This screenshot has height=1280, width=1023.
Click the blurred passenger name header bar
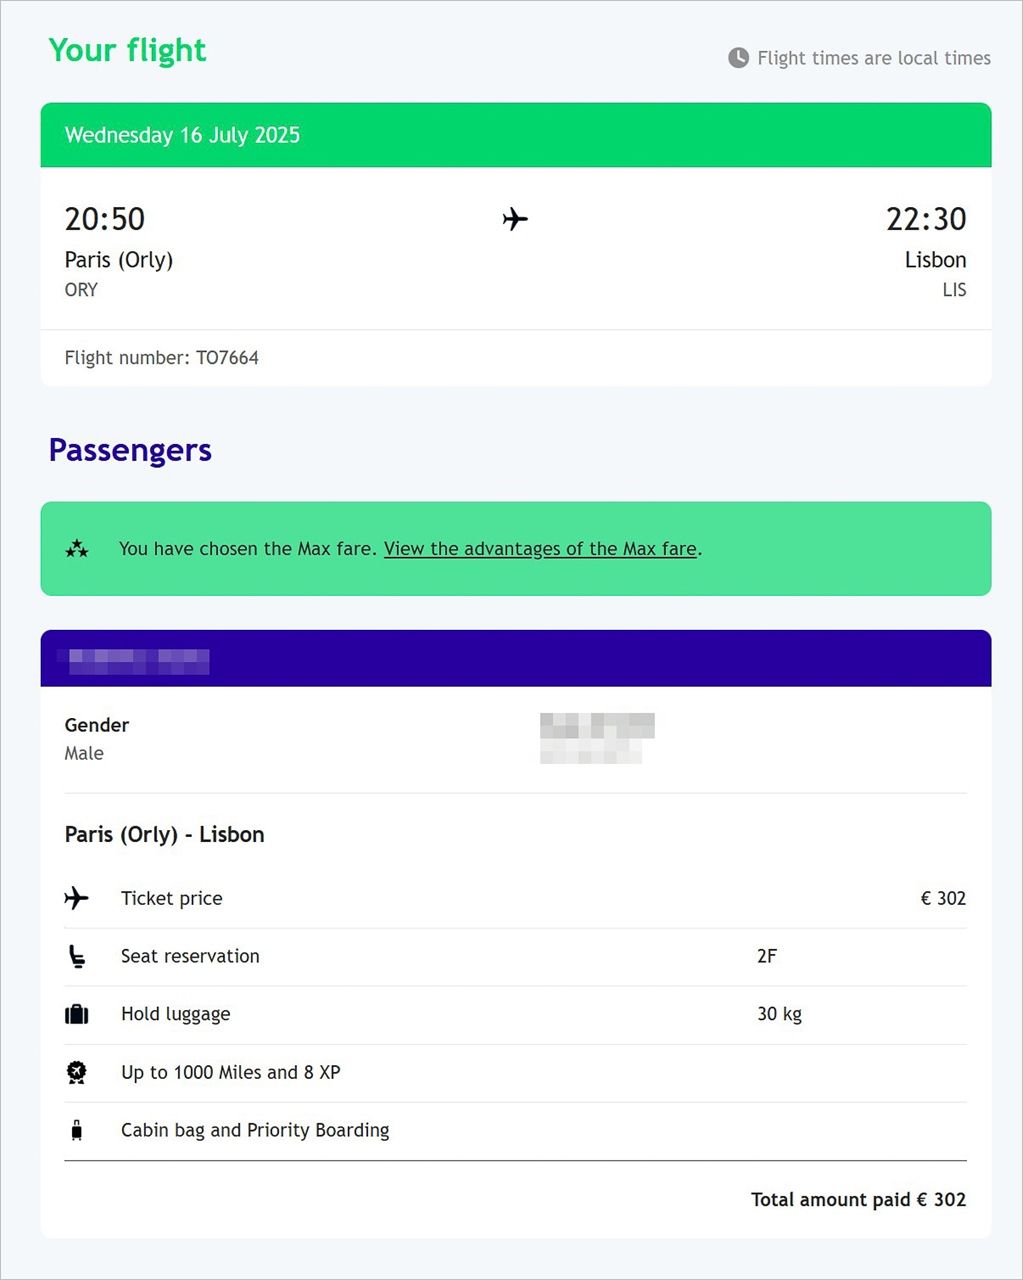tap(515, 659)
